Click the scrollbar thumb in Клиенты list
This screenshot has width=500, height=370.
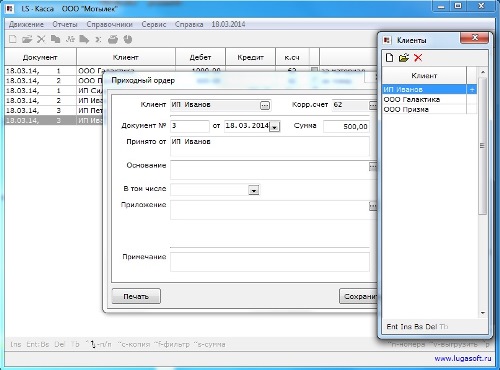482,146
